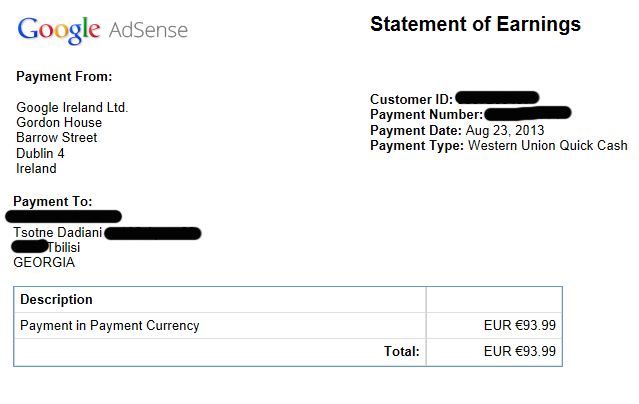Click the Total label in table
Viewport: 639px width, 404px height.
pyautogui.click(x=402, y=351)
